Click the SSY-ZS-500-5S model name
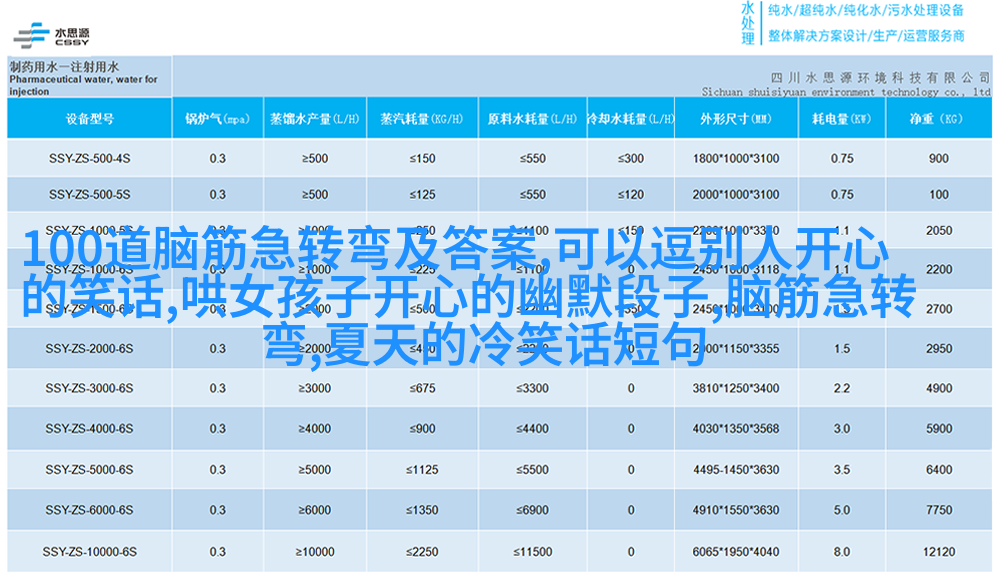The height and width of the screenshot is (581, 1000). click(89, 194)
